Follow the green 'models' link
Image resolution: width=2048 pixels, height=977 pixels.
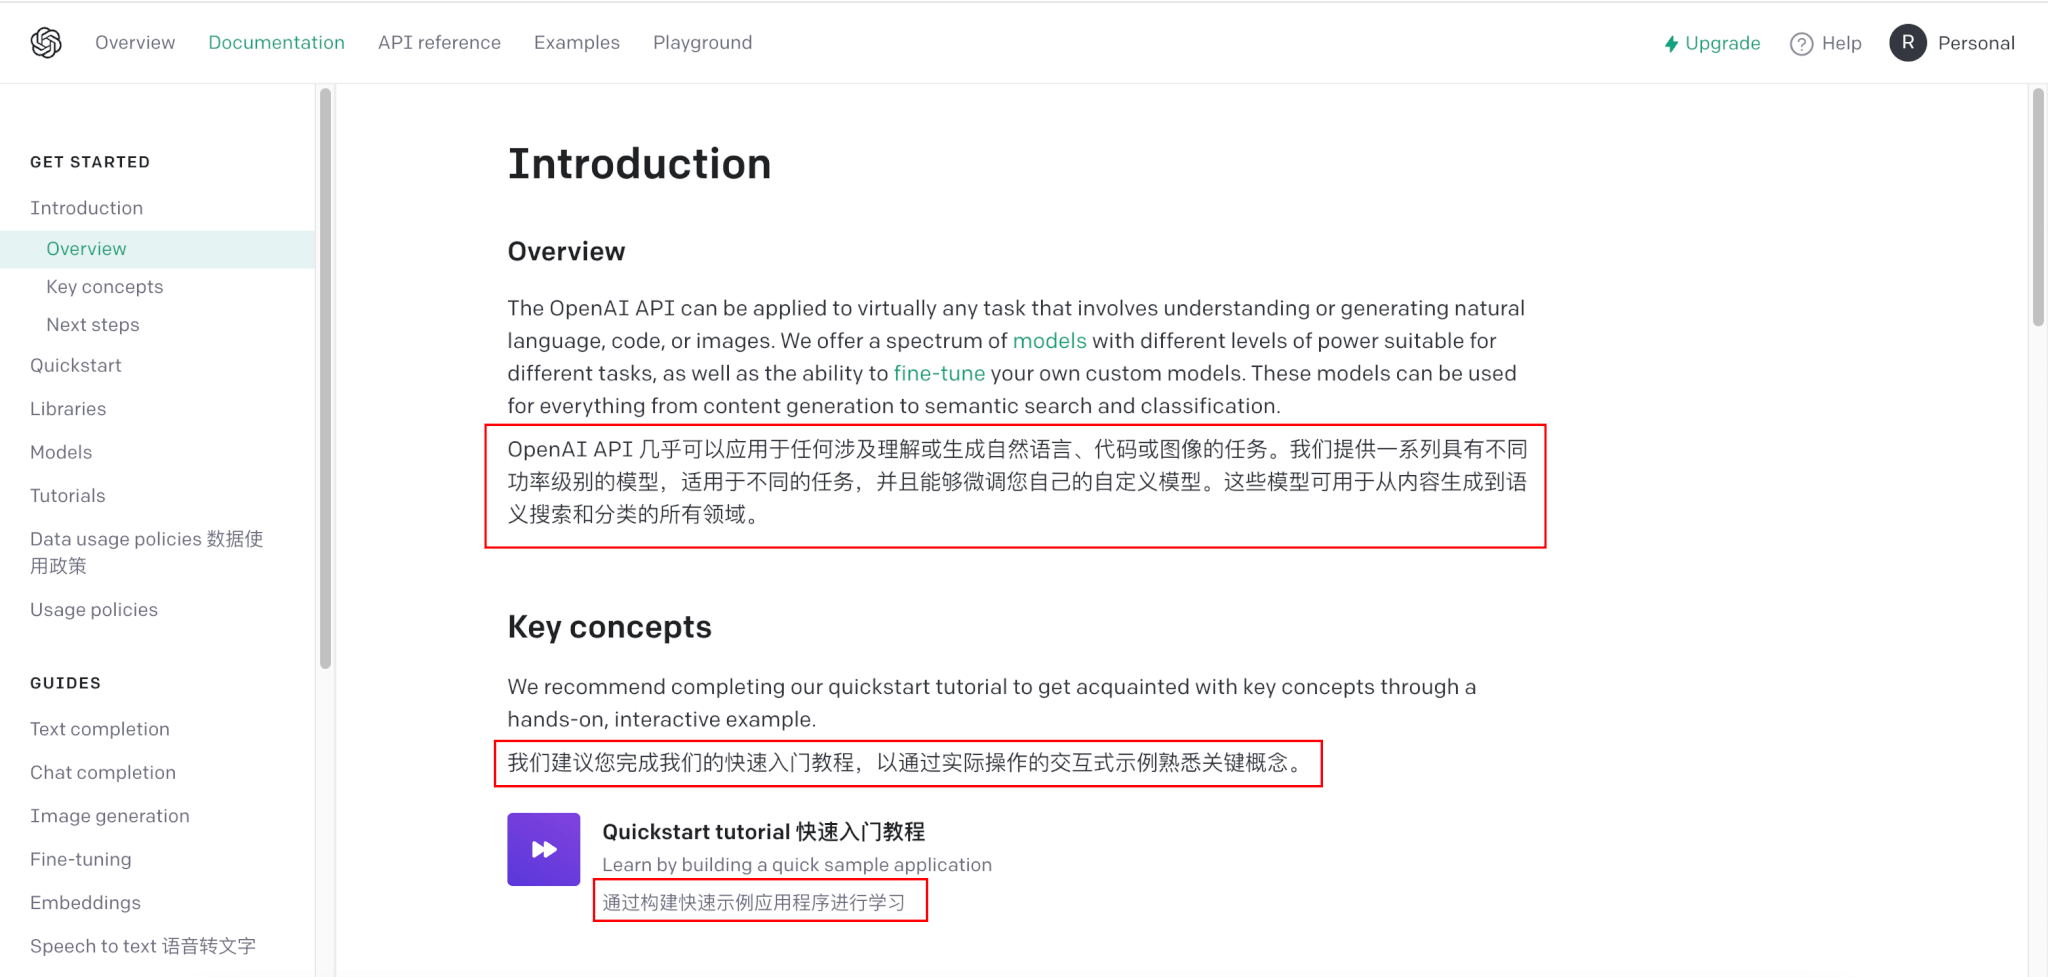pyautogui.click(x=1050, y=341)
